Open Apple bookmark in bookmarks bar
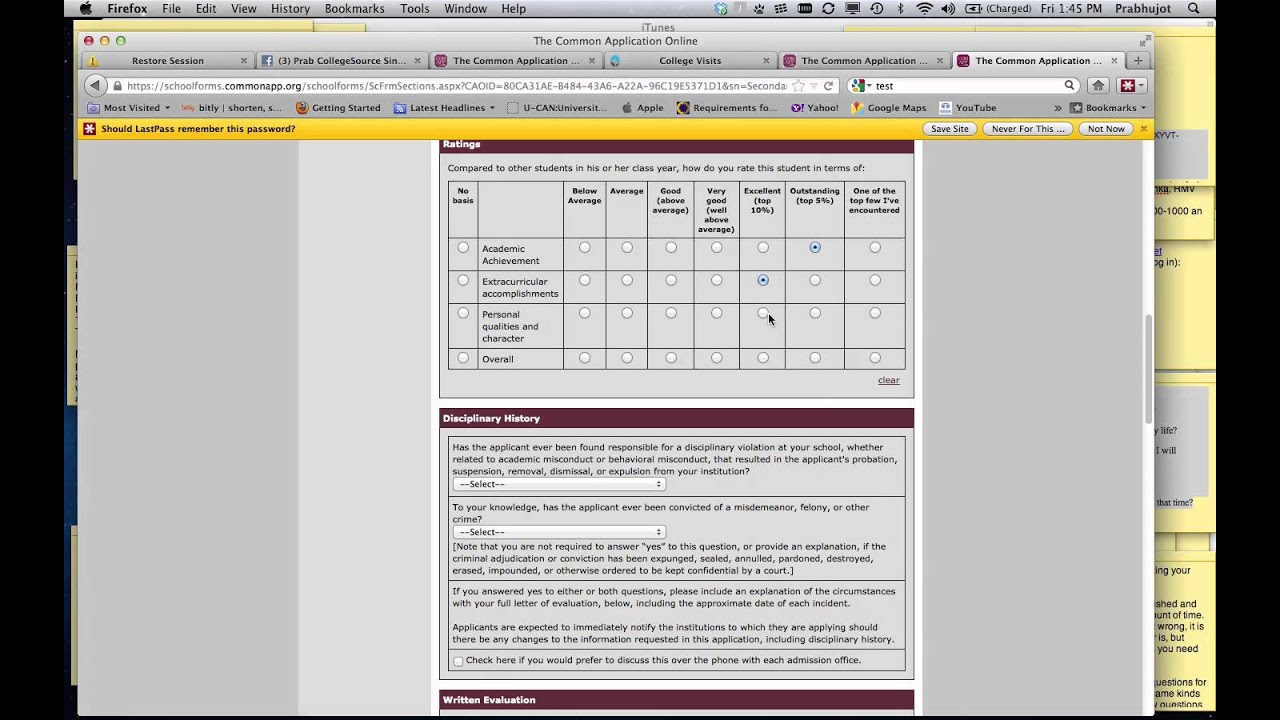The height and width of the screenshot is (720, 1280). pyautogui.click(x=642, y=108)
